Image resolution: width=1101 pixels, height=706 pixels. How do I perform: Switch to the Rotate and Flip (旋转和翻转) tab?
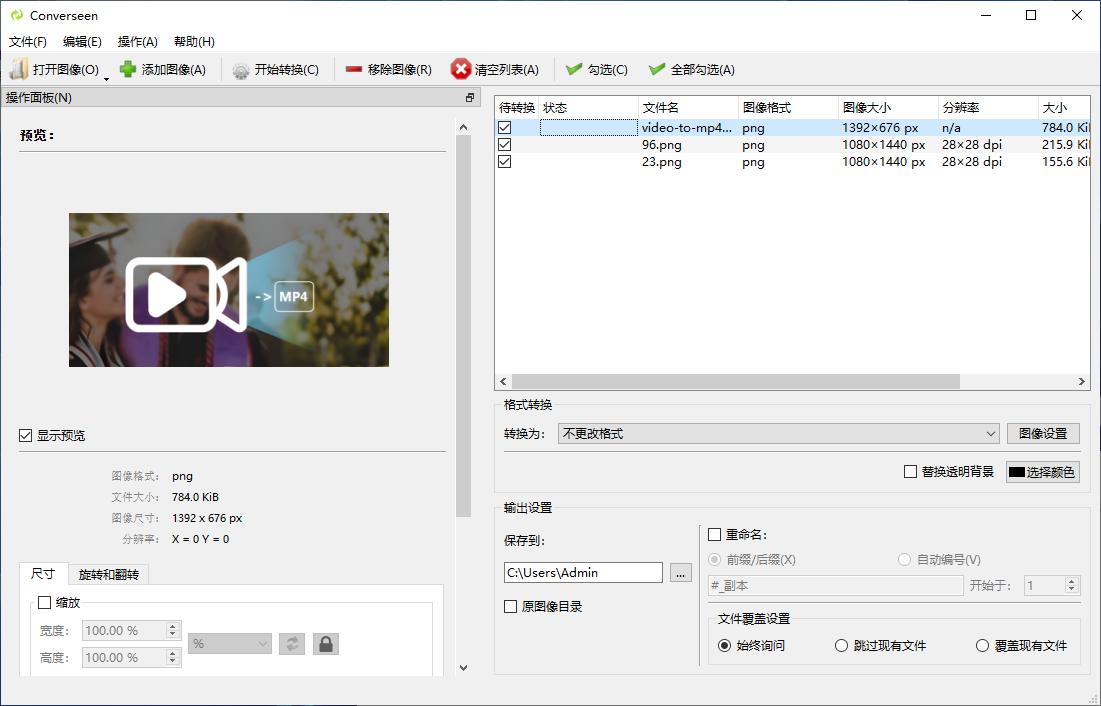point(108,575)
